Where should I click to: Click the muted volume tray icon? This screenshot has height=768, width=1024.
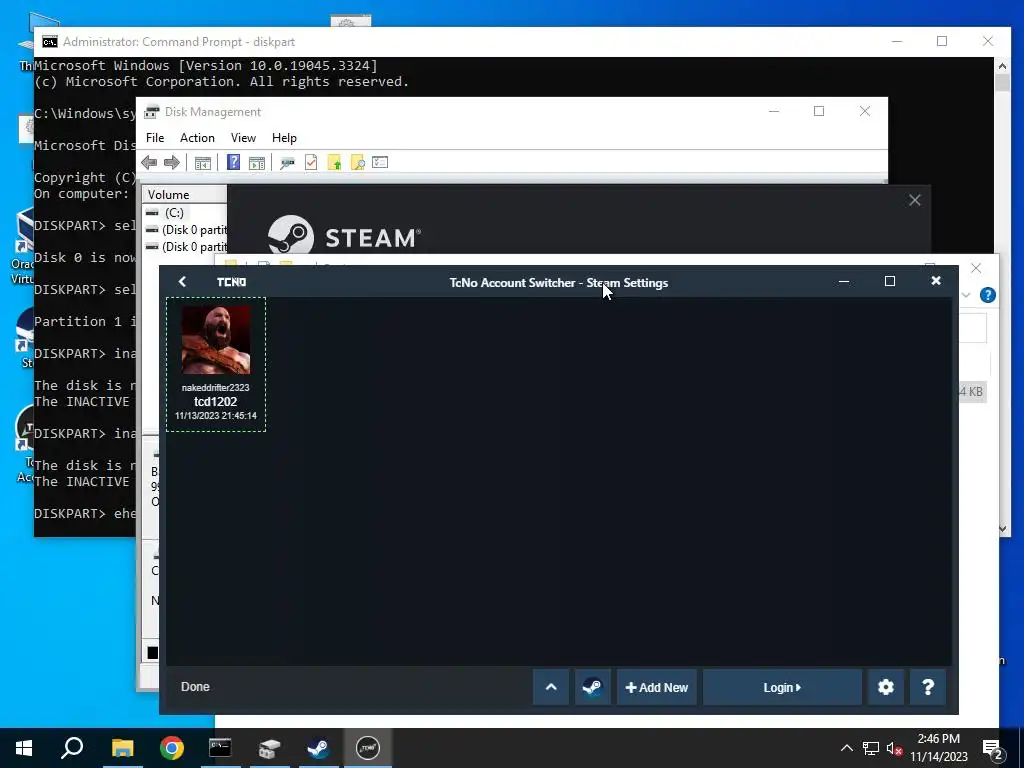click(893, 748)
